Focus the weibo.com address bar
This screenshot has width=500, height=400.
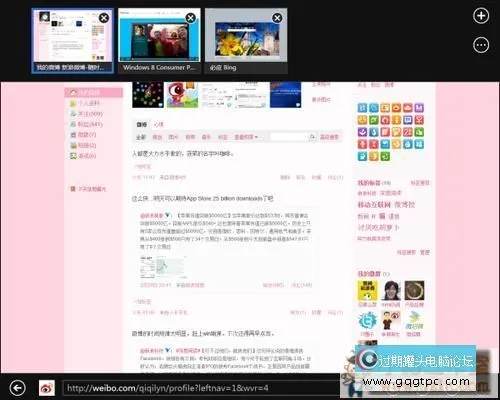click(202, 388)
